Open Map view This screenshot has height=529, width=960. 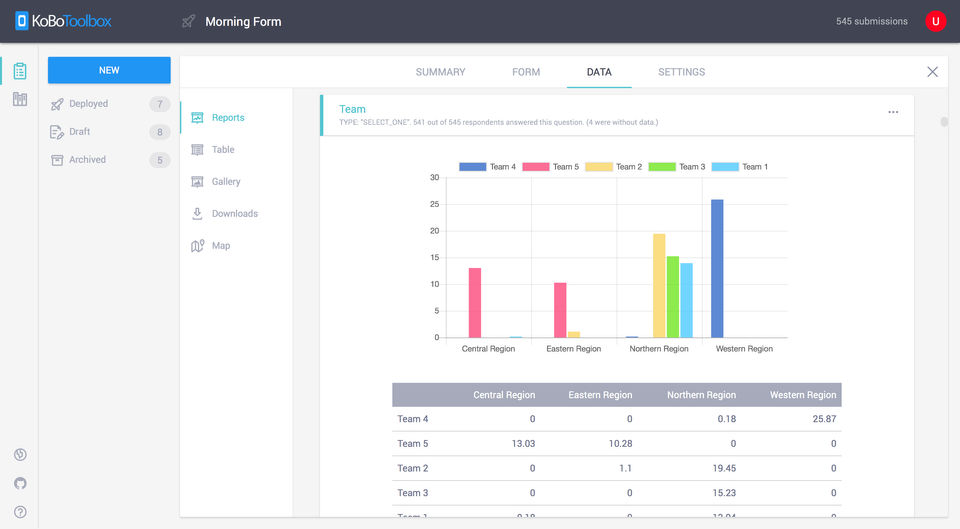coord(220,246)
